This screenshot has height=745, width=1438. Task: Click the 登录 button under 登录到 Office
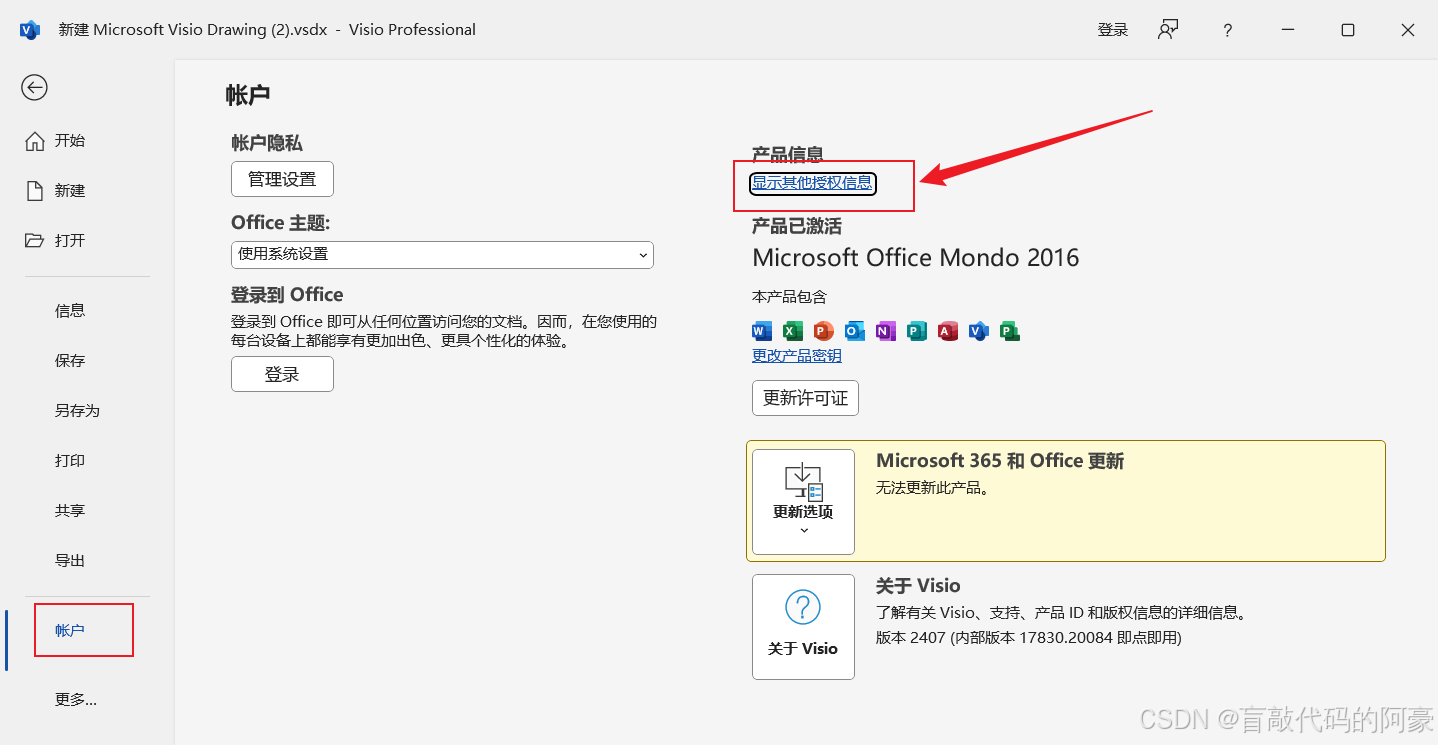click(282, 374)
